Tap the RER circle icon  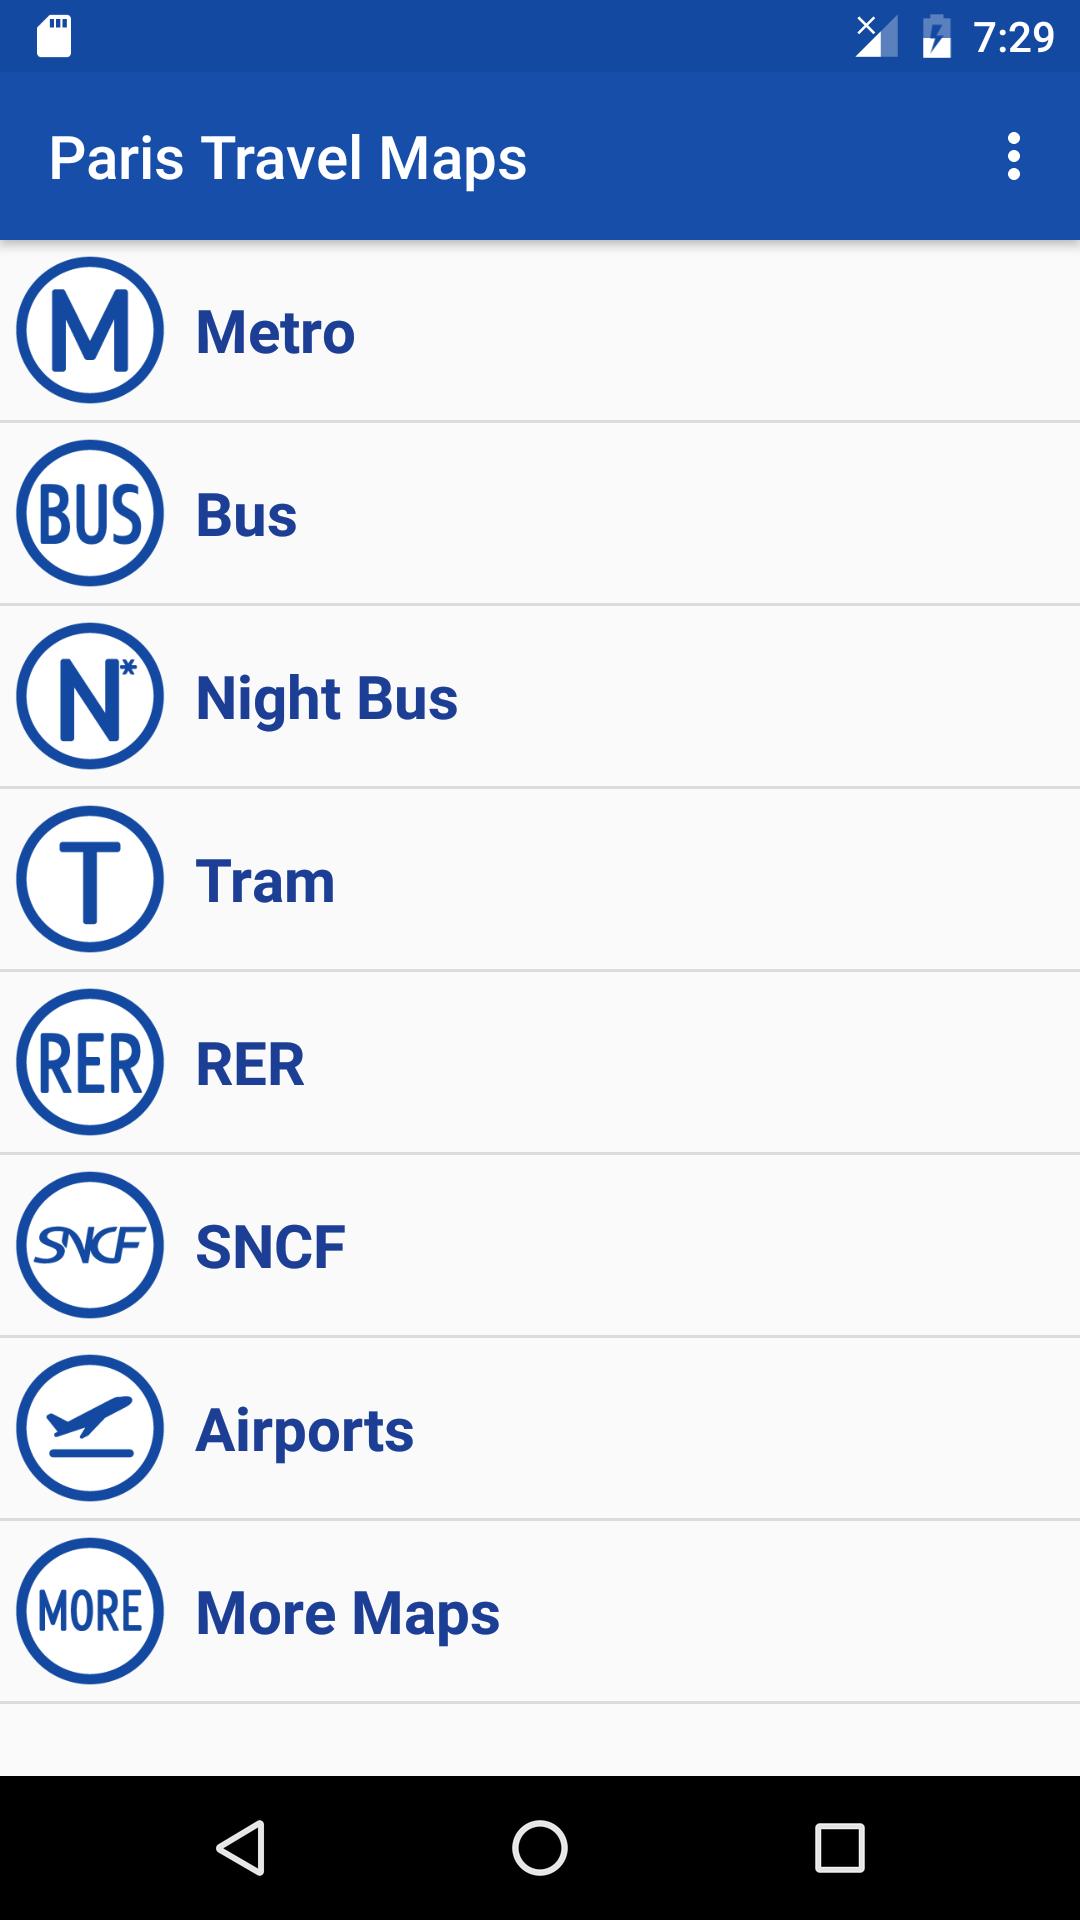tap(90, 1063)
